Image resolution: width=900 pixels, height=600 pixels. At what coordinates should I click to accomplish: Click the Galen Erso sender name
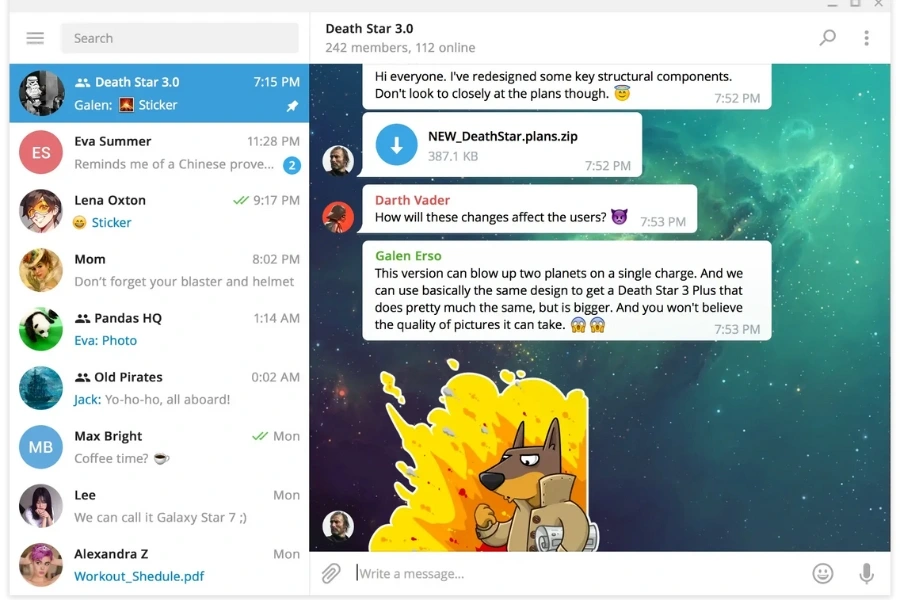click(x=408, y=256)
